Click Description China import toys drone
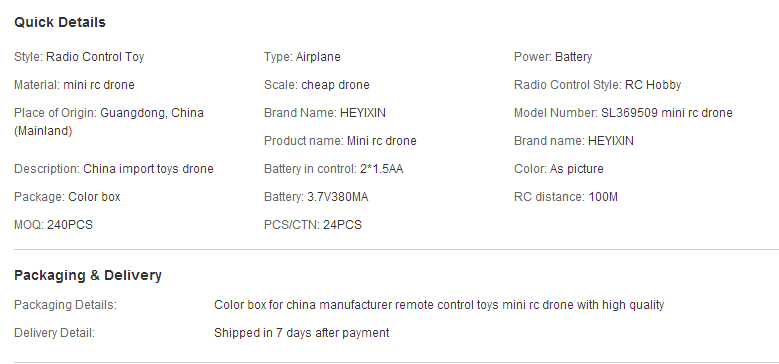Screen dimensions: 779x364 pos(114,169)
